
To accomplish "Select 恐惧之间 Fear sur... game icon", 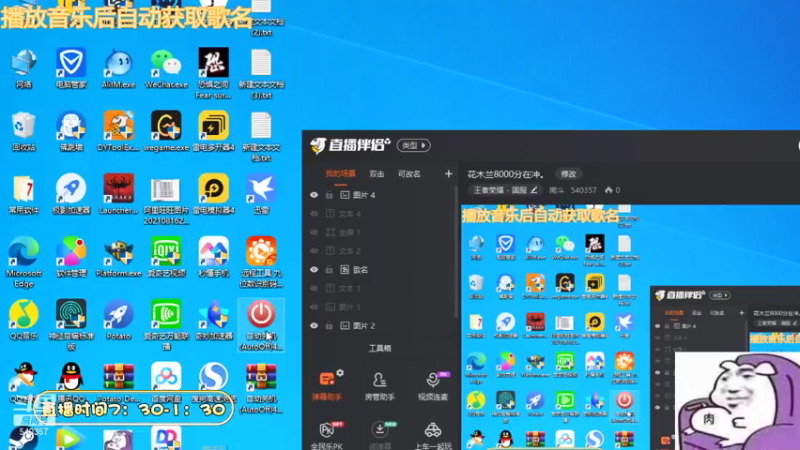I will [x=213, y=73].
